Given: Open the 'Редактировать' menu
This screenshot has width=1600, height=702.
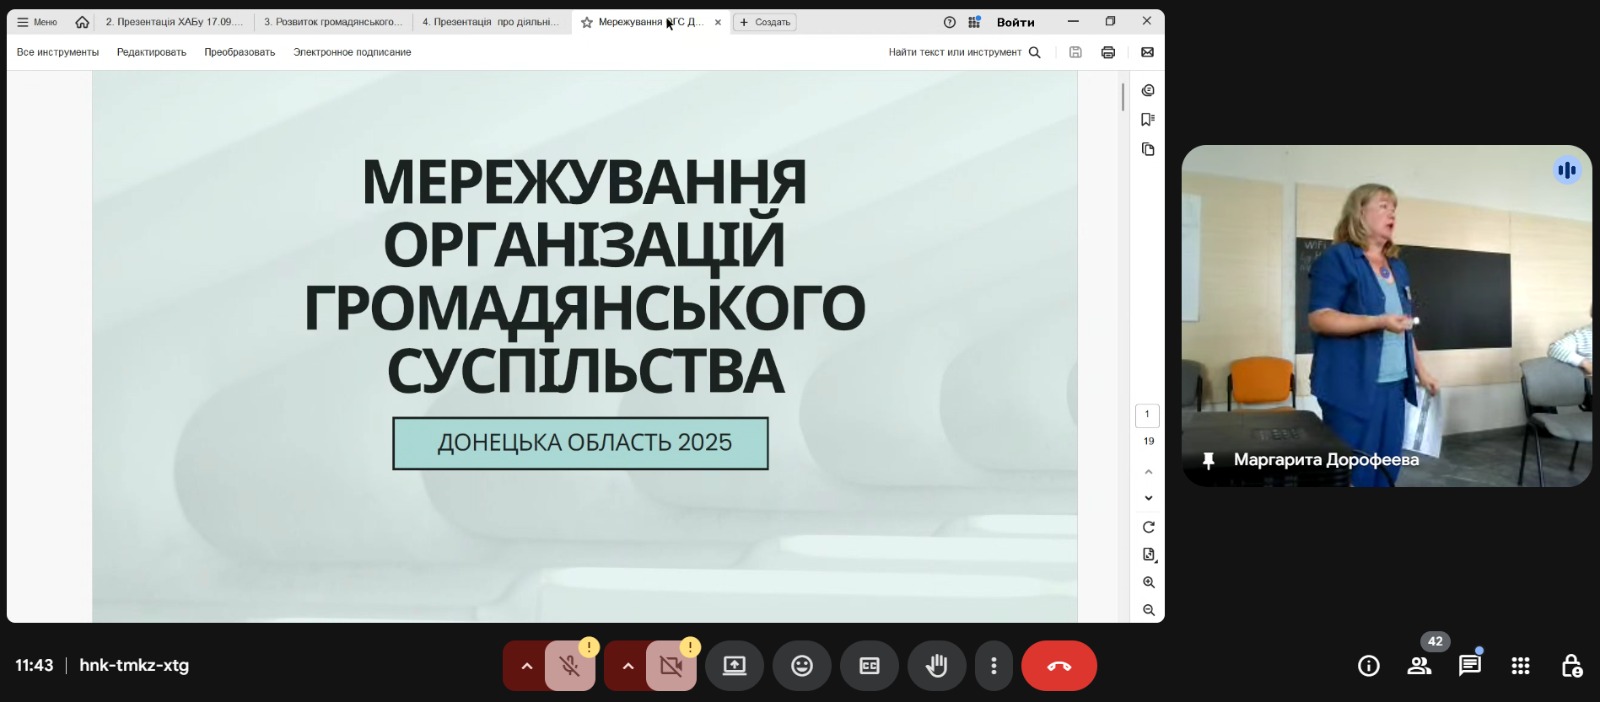Looking at the screenshot, I should coord(151,52).
